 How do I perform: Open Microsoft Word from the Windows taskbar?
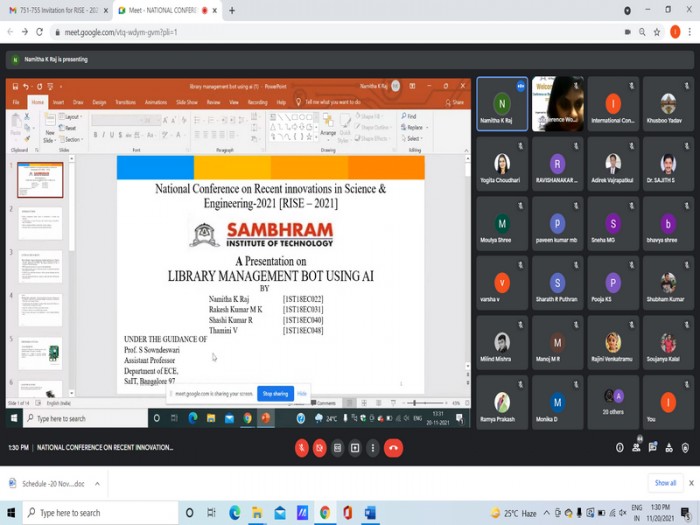369,513
